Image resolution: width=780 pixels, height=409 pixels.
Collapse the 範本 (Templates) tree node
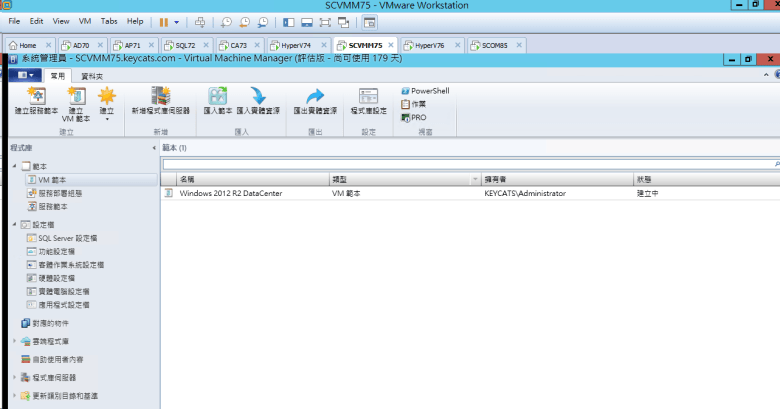(x=14, y=166)
